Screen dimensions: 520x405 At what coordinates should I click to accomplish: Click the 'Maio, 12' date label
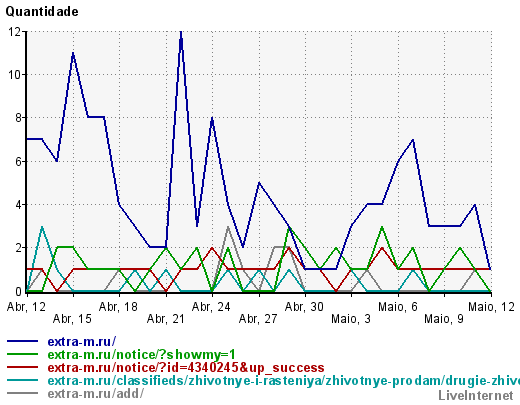point(492,307)
